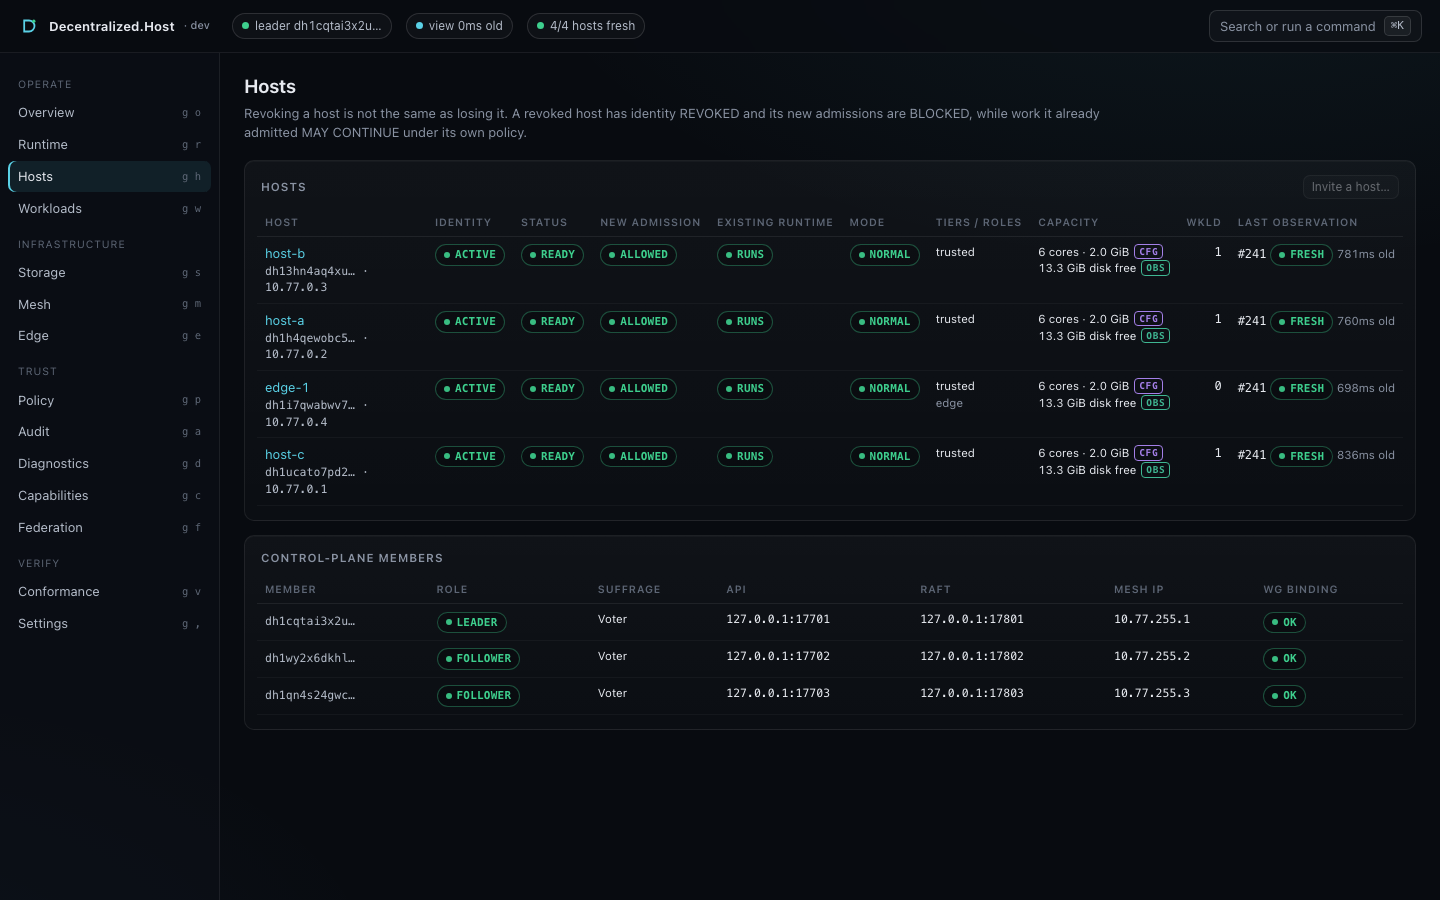Click the OK badge for dh1qn4s24gwc member
This screenshot has width=1440, height=900.
point(1284,695)
